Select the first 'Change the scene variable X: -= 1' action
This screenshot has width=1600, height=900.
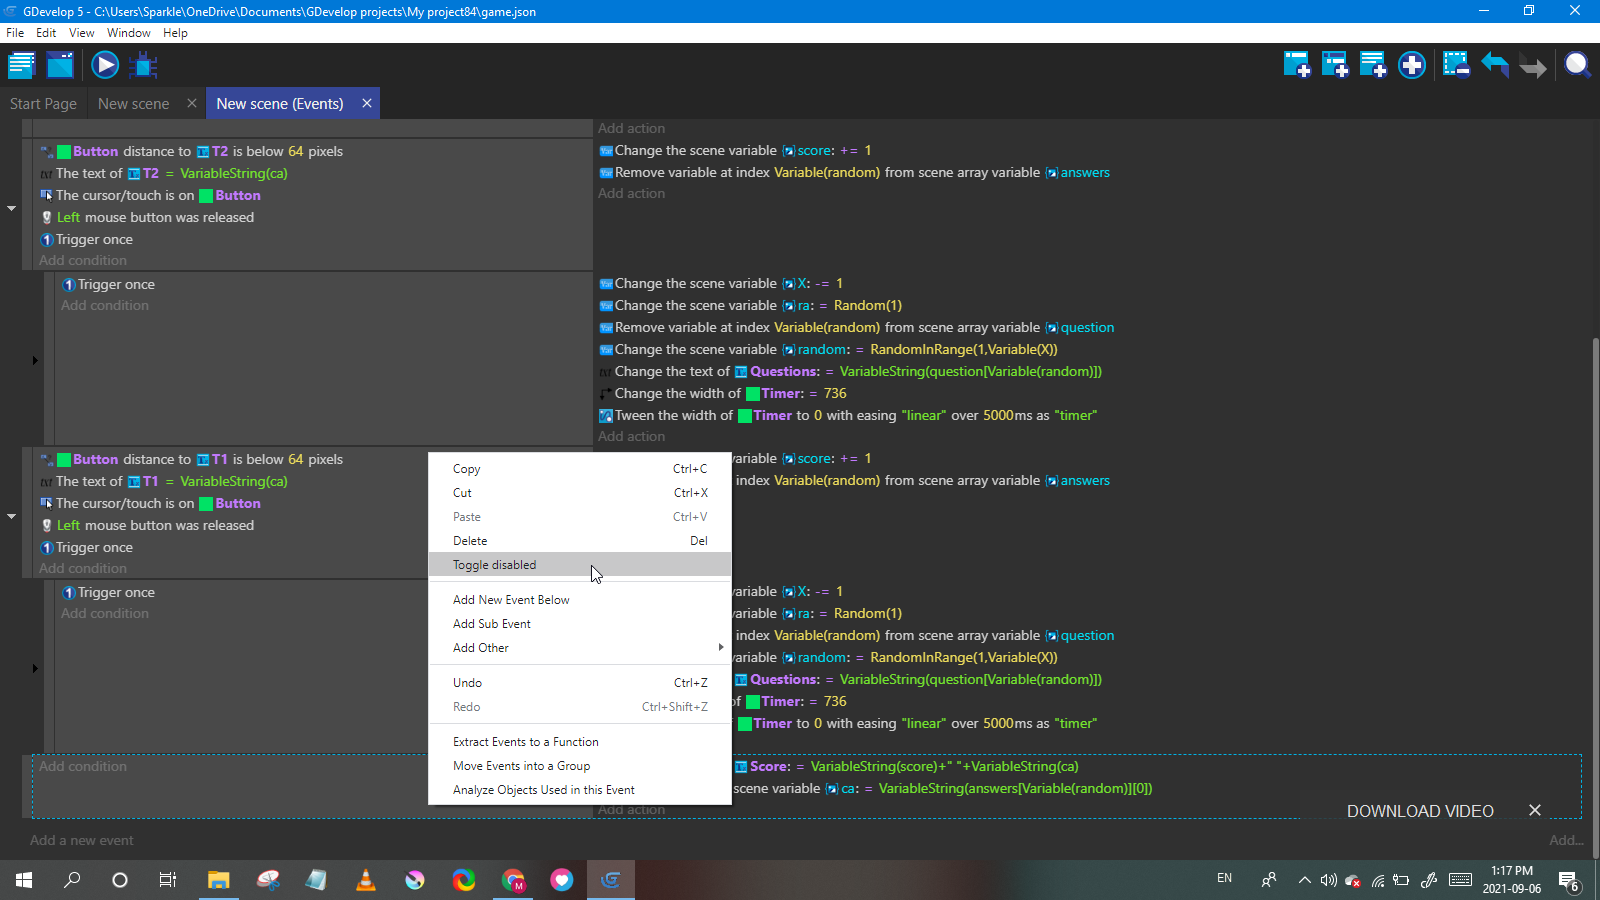tap(720, 283)
